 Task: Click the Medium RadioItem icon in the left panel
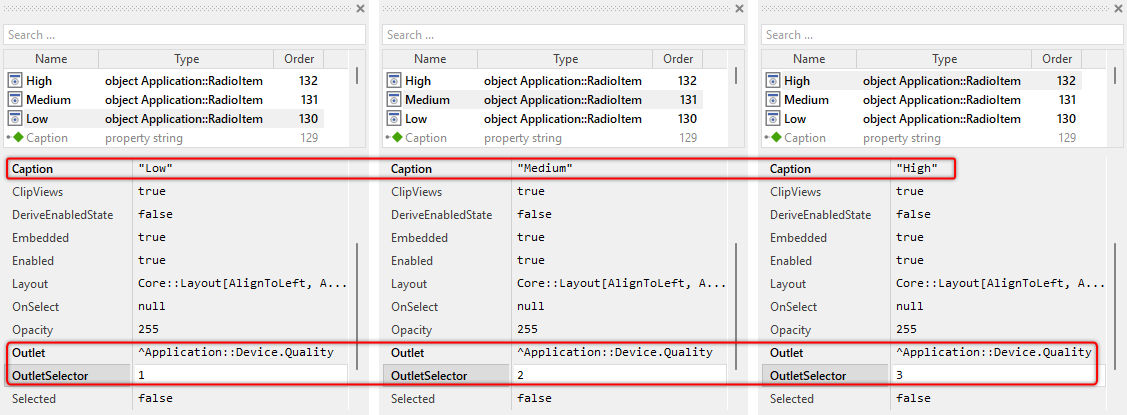pyautogui.click(x=15, y=100)
